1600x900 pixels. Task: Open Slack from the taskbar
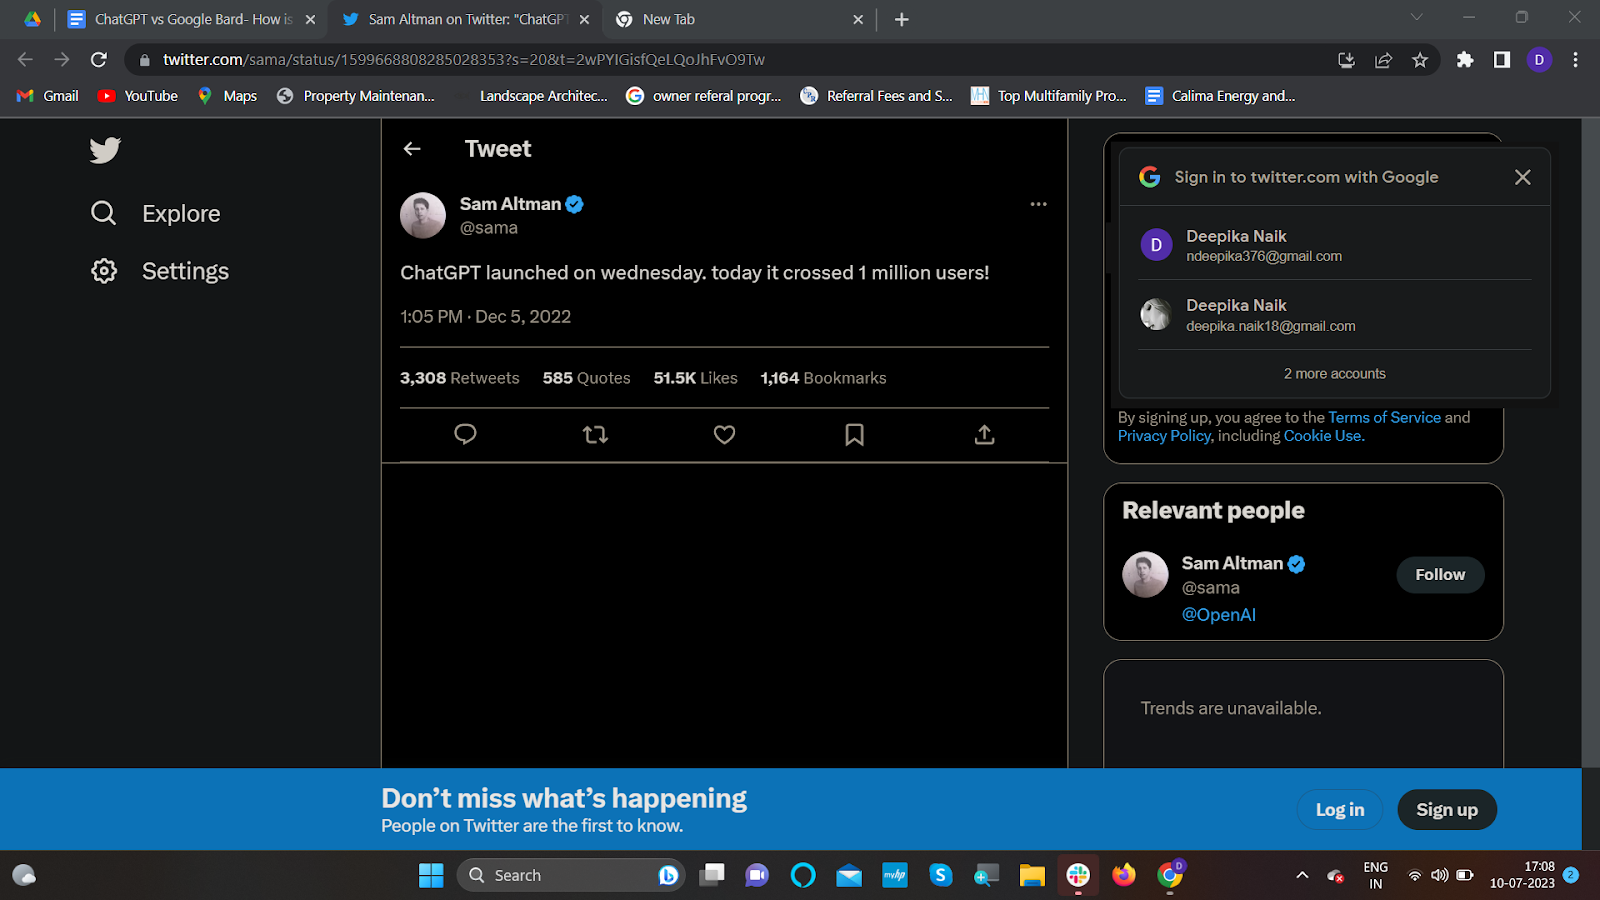click(1078, 876)
